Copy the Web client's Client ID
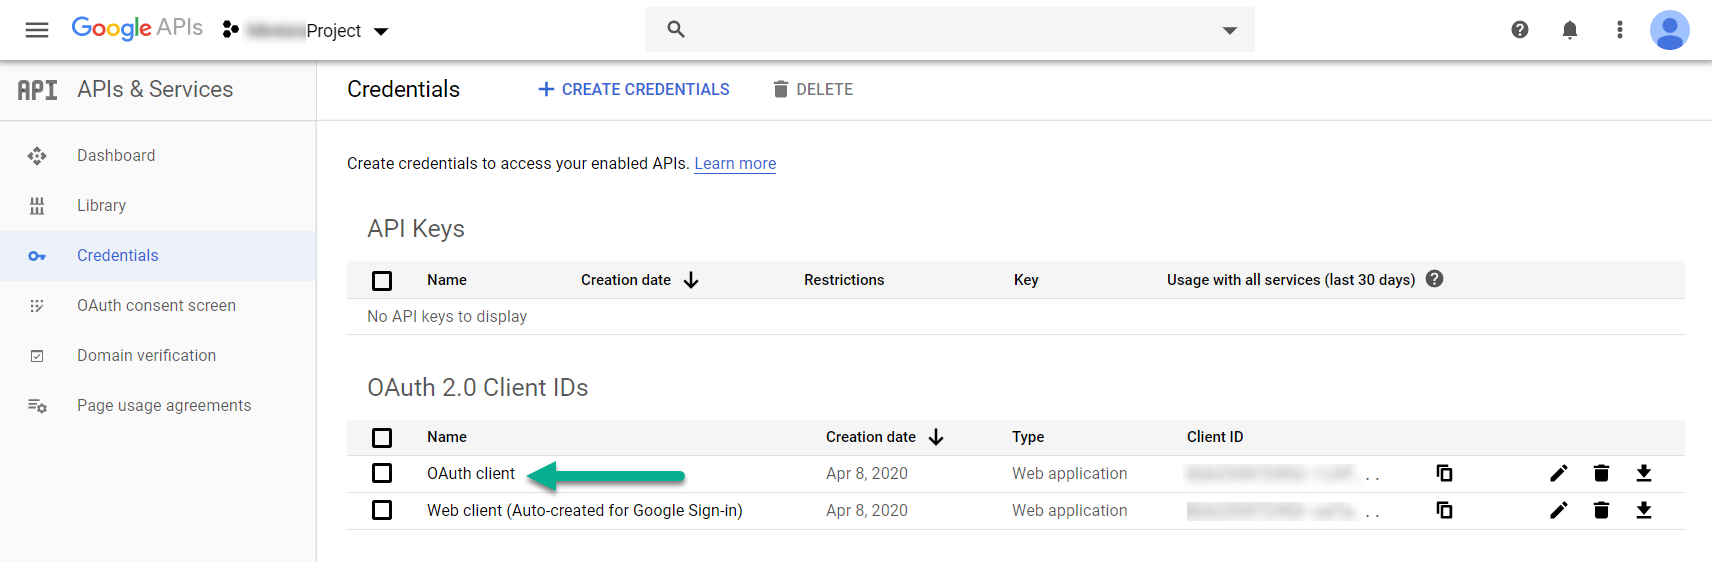 [1444, 510]
